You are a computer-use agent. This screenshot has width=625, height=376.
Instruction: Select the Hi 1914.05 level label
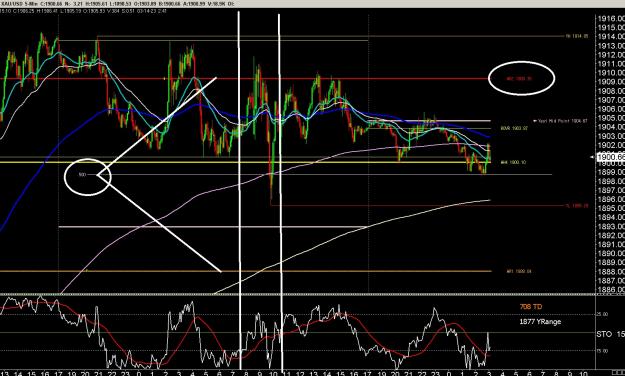point(577,36)
